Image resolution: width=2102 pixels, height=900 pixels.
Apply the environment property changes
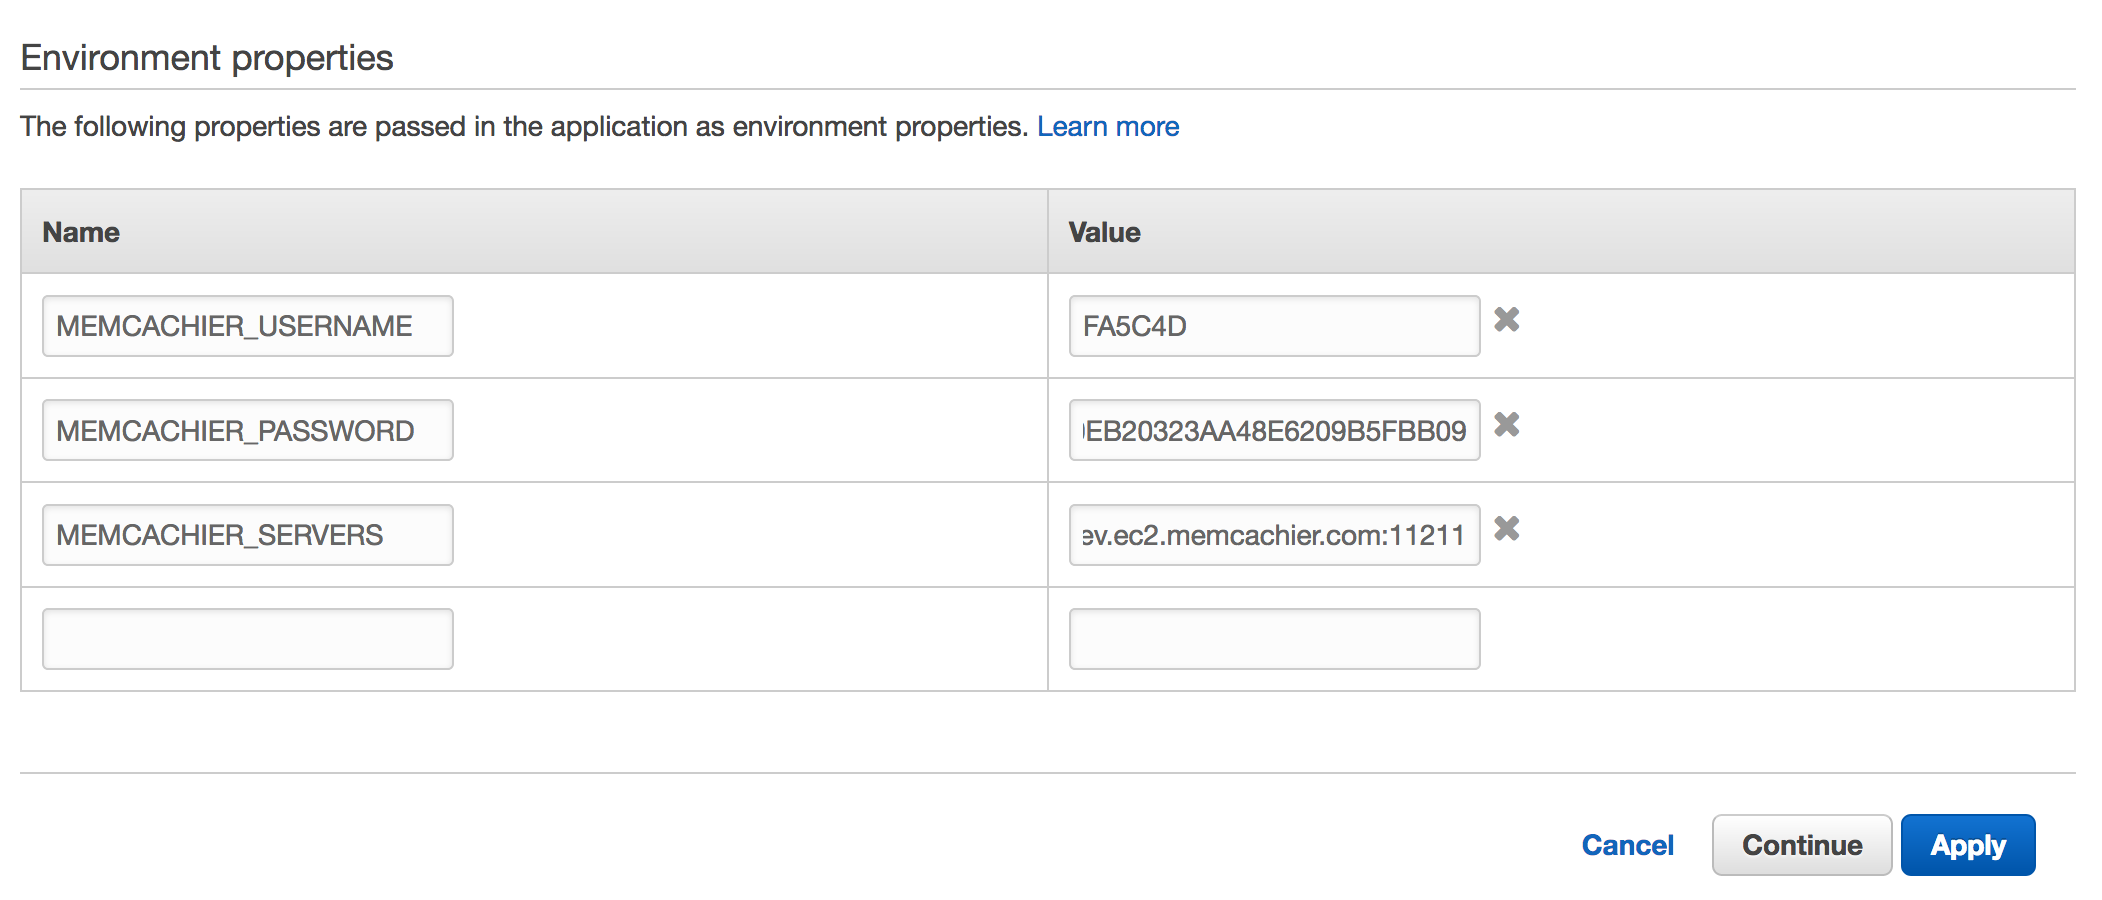pyautogui.click(x=1966, y=844)
